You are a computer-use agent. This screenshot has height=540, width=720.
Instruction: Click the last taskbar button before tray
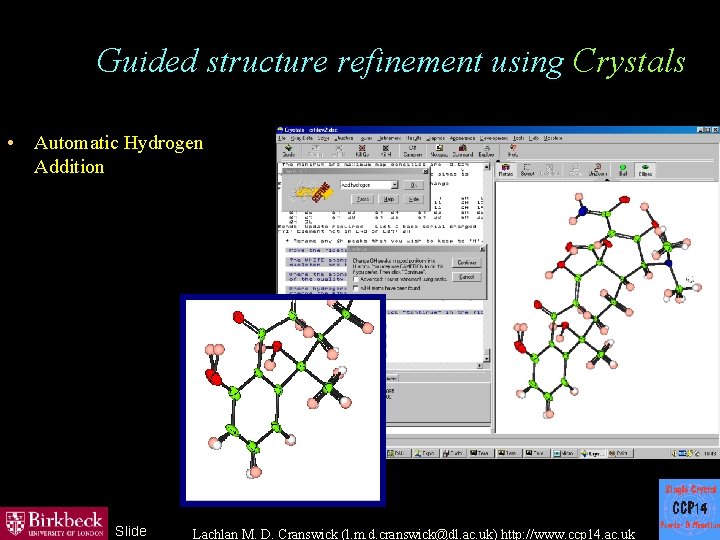621,453
